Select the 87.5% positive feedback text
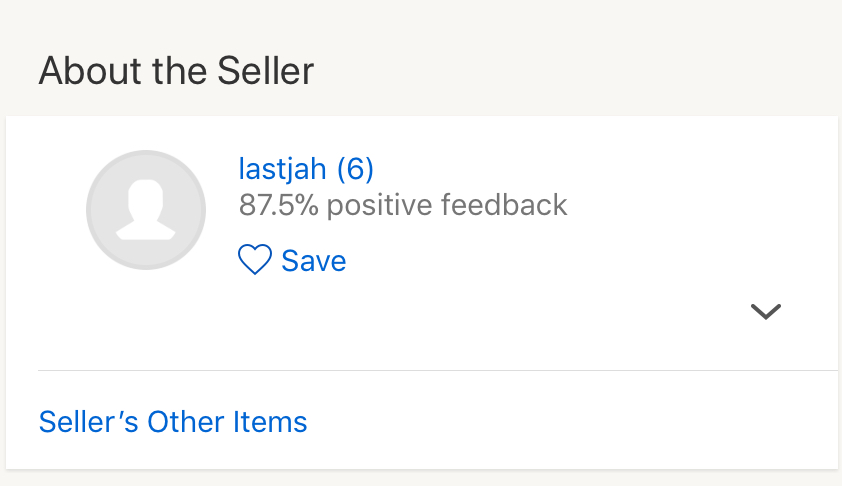The width and height of the screenshot is (842, 486). click(x=403, y=205)
